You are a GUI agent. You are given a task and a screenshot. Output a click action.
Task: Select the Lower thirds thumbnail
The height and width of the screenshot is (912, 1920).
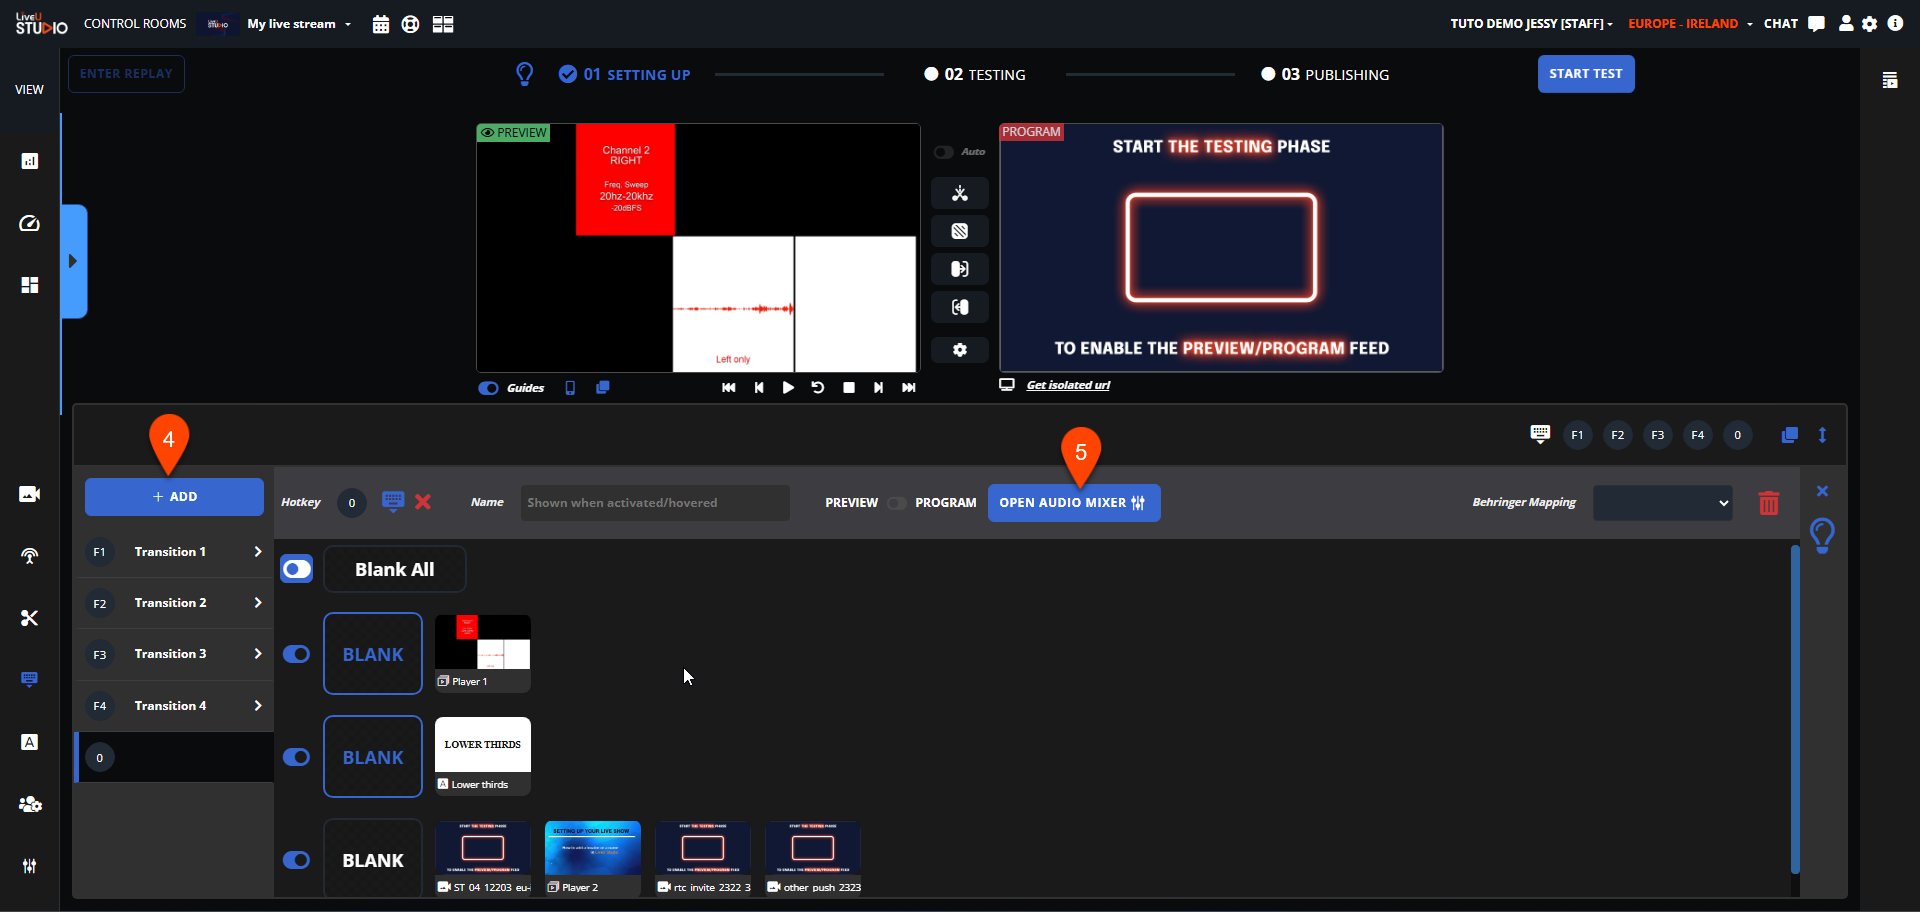point(482,755)
